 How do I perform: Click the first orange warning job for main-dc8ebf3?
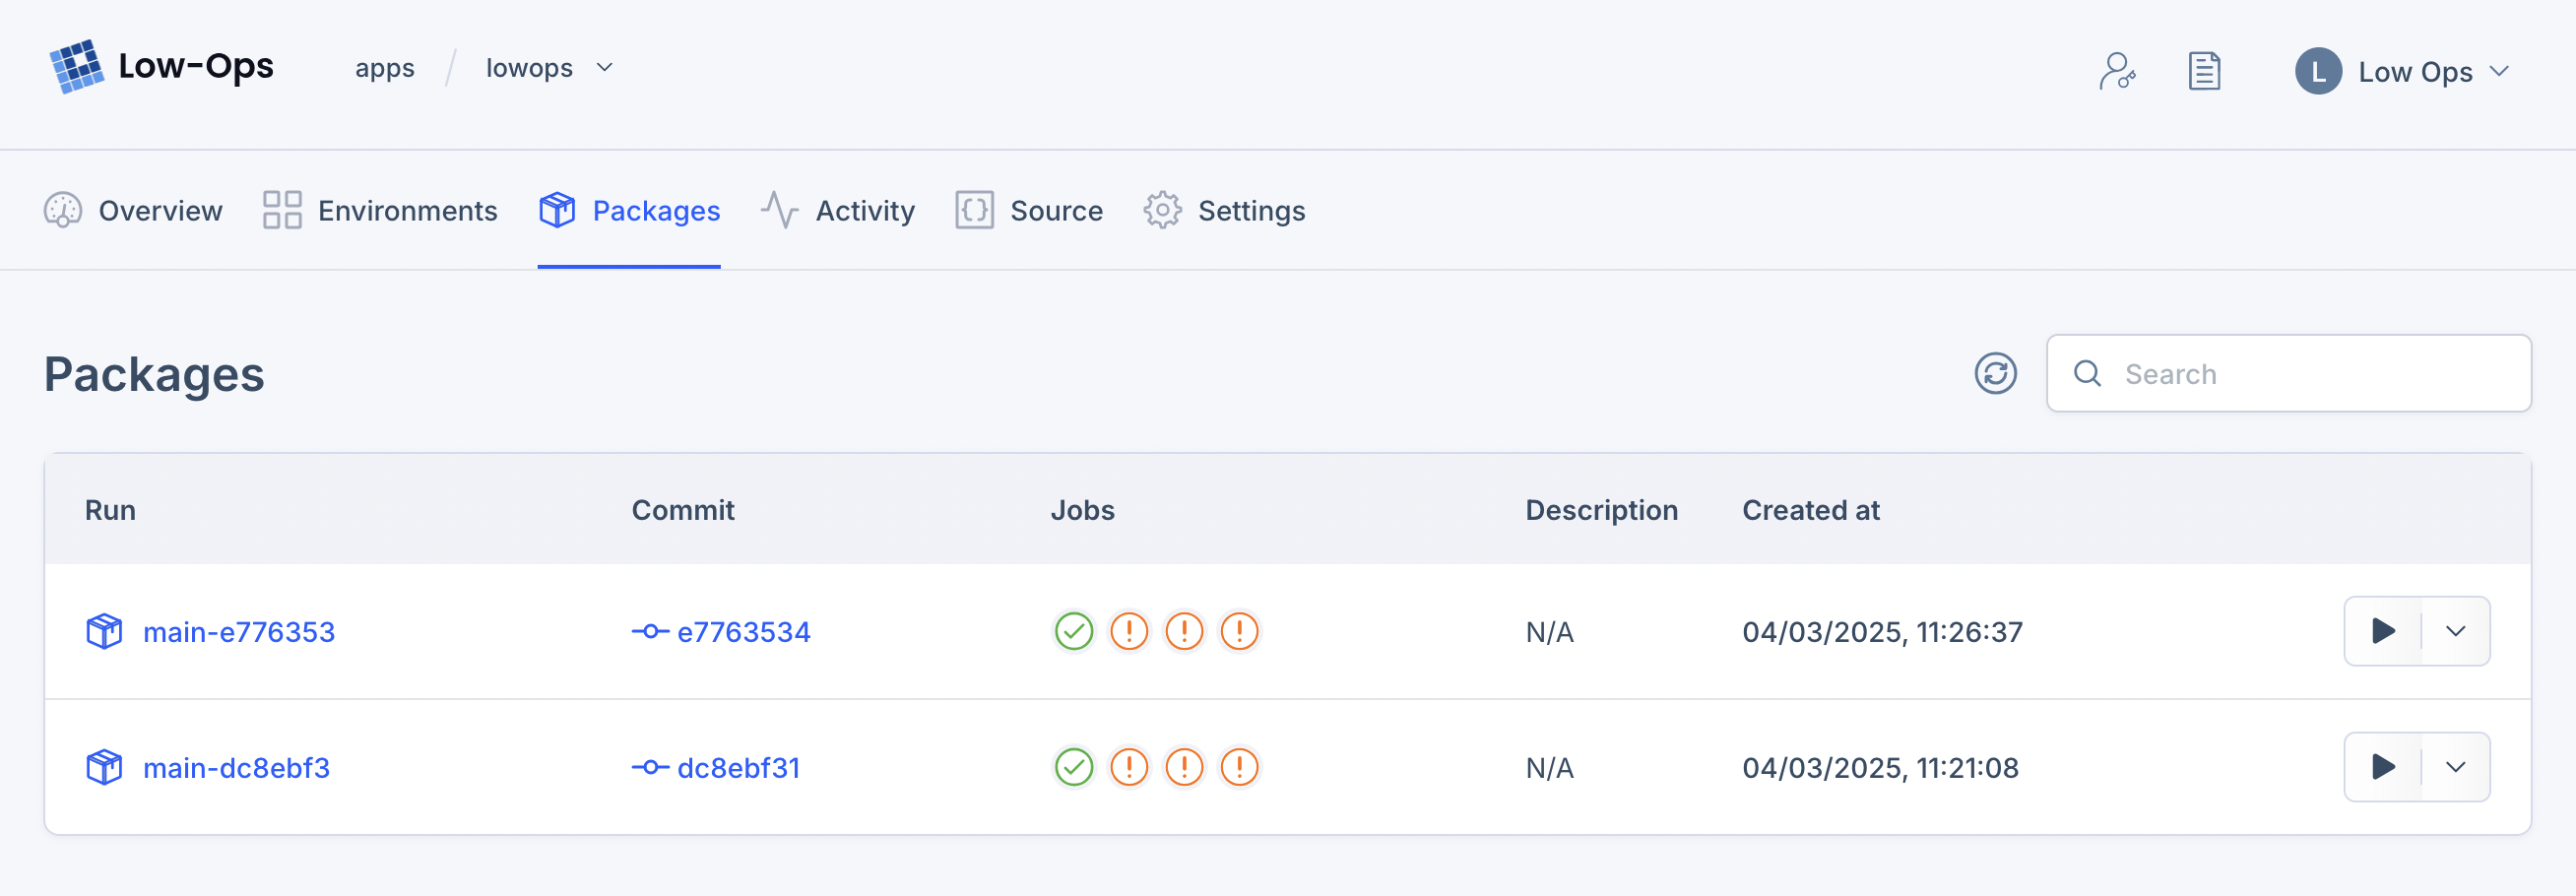(1129, 767)
